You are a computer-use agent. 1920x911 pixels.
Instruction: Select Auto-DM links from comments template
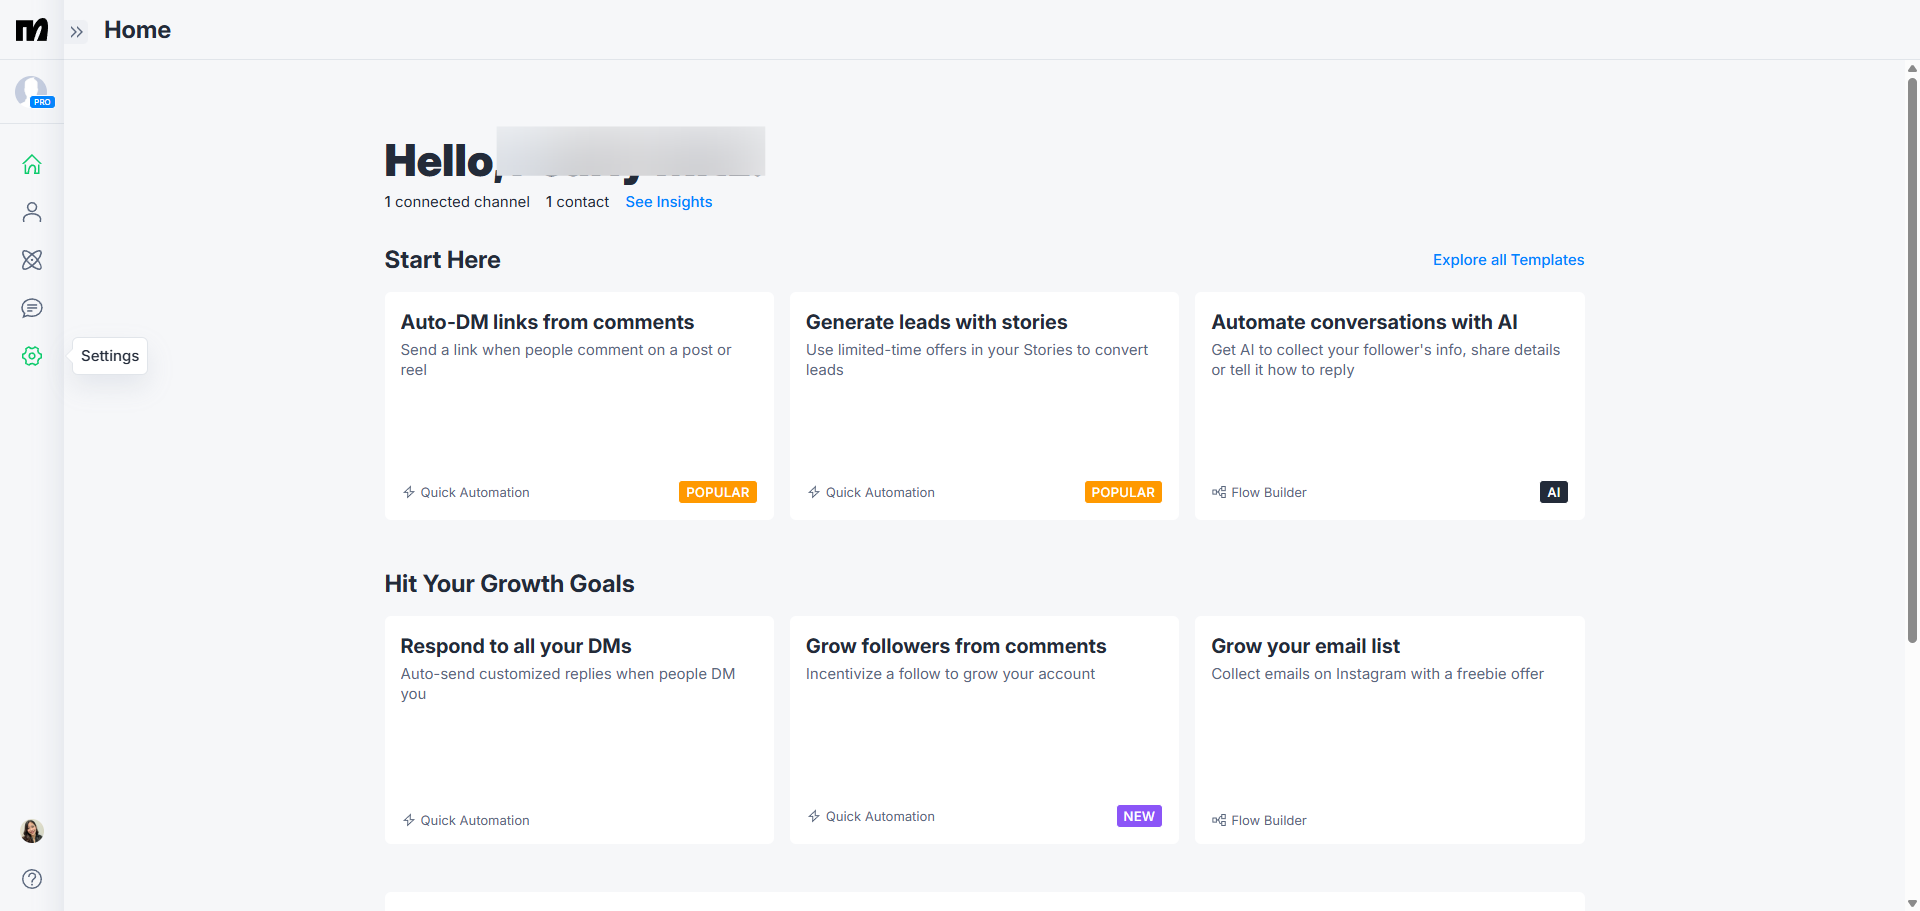[x=579, y=405]
